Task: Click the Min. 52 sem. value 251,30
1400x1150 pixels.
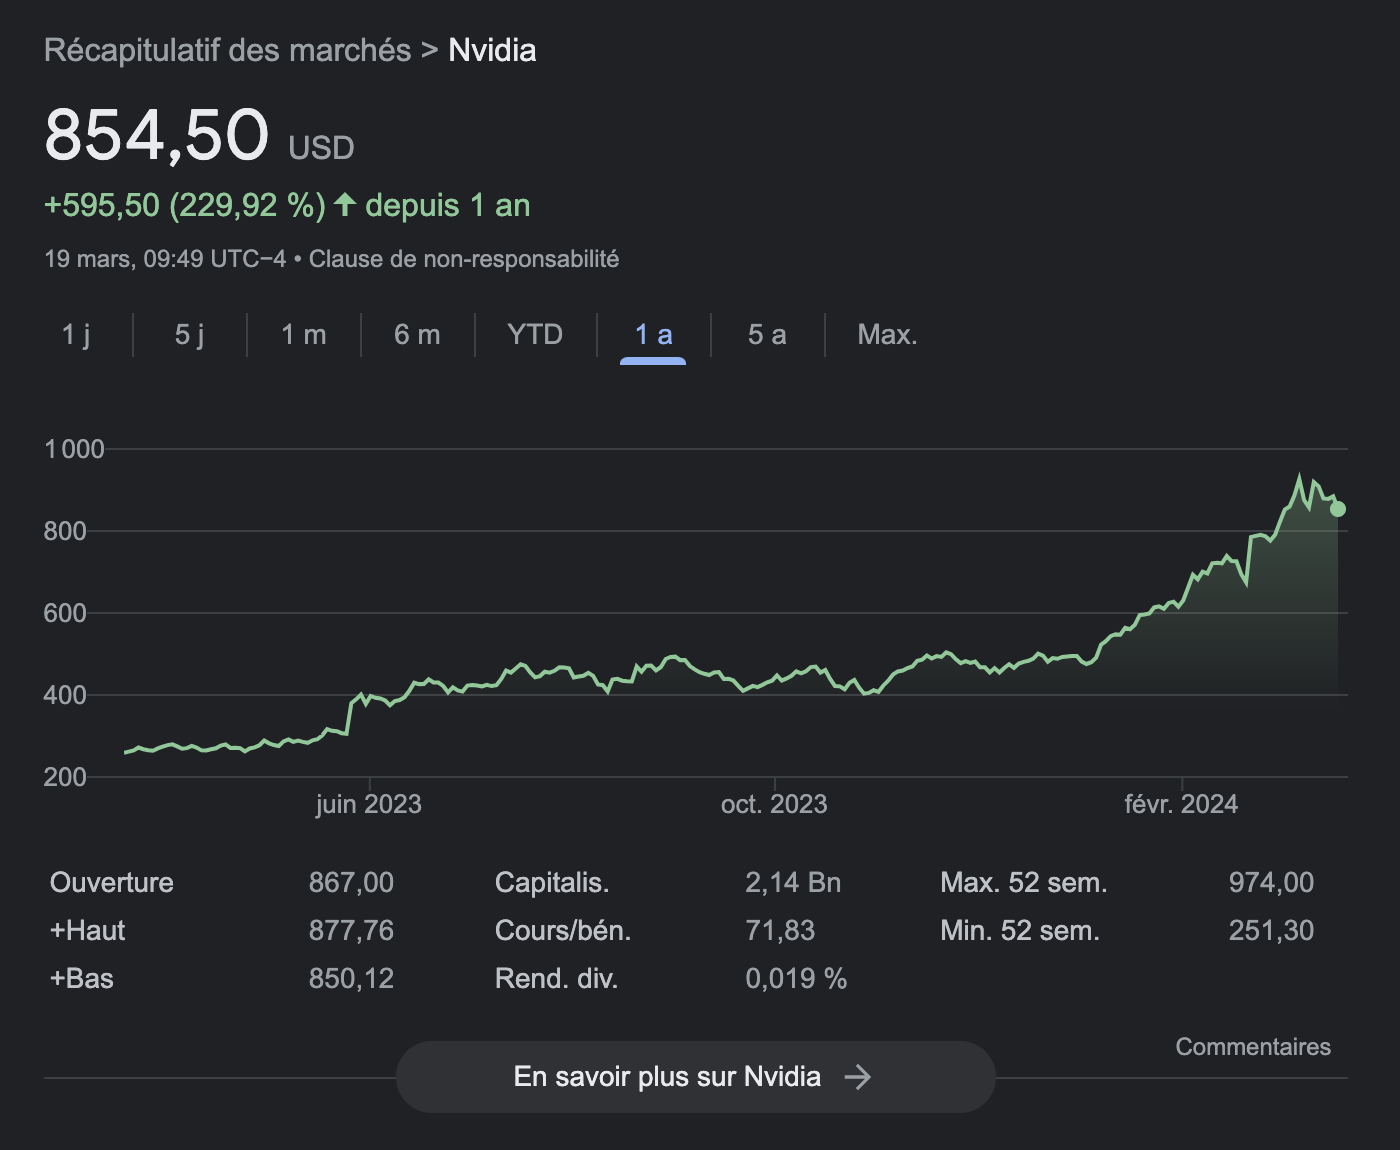Action: click(x=1271, y=931)
